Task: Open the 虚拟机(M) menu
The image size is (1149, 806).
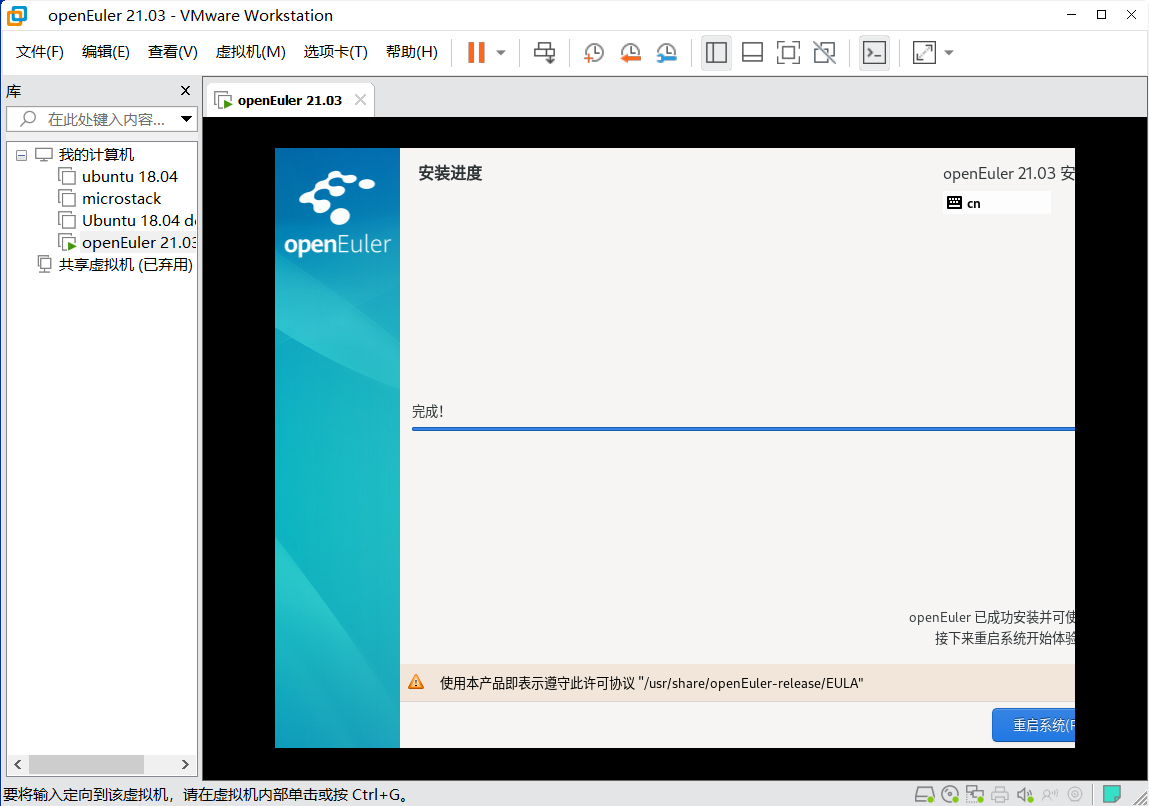Action: pyautogui.click(x=250, y=52)
